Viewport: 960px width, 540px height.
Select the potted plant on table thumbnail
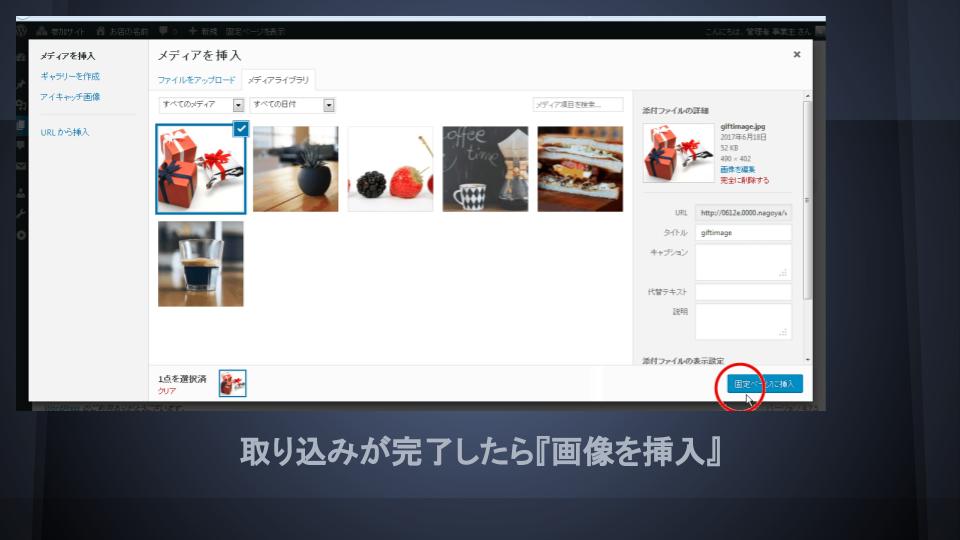pos(295,169)
